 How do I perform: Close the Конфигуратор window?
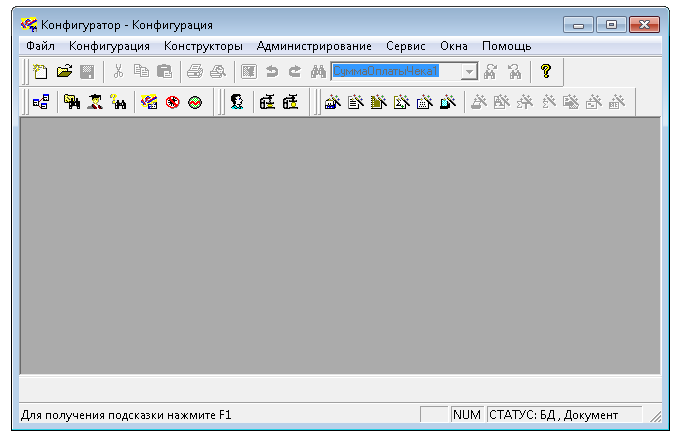[644, 25]
